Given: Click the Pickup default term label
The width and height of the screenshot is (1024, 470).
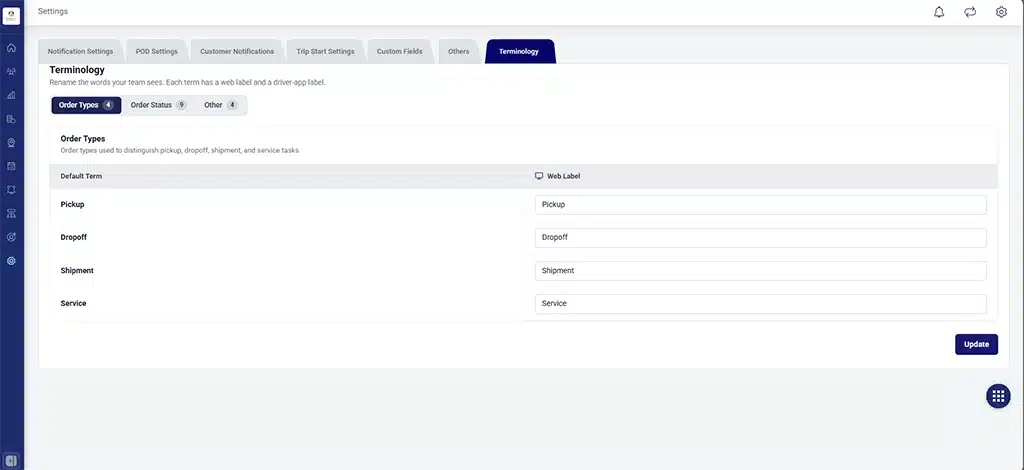Looking at the screenshot, I should click(x=72, y=204).
